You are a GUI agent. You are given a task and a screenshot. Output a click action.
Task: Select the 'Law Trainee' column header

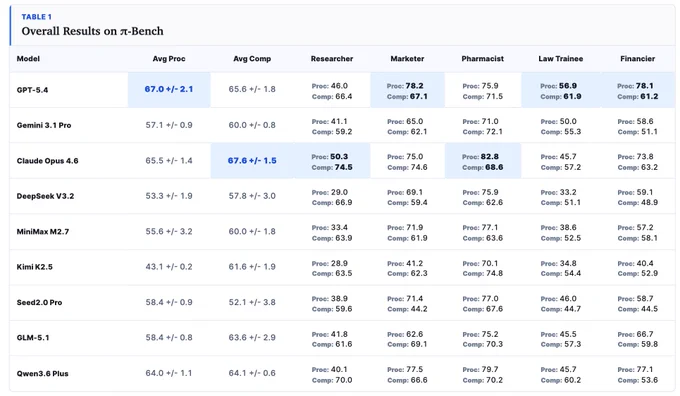561,59
